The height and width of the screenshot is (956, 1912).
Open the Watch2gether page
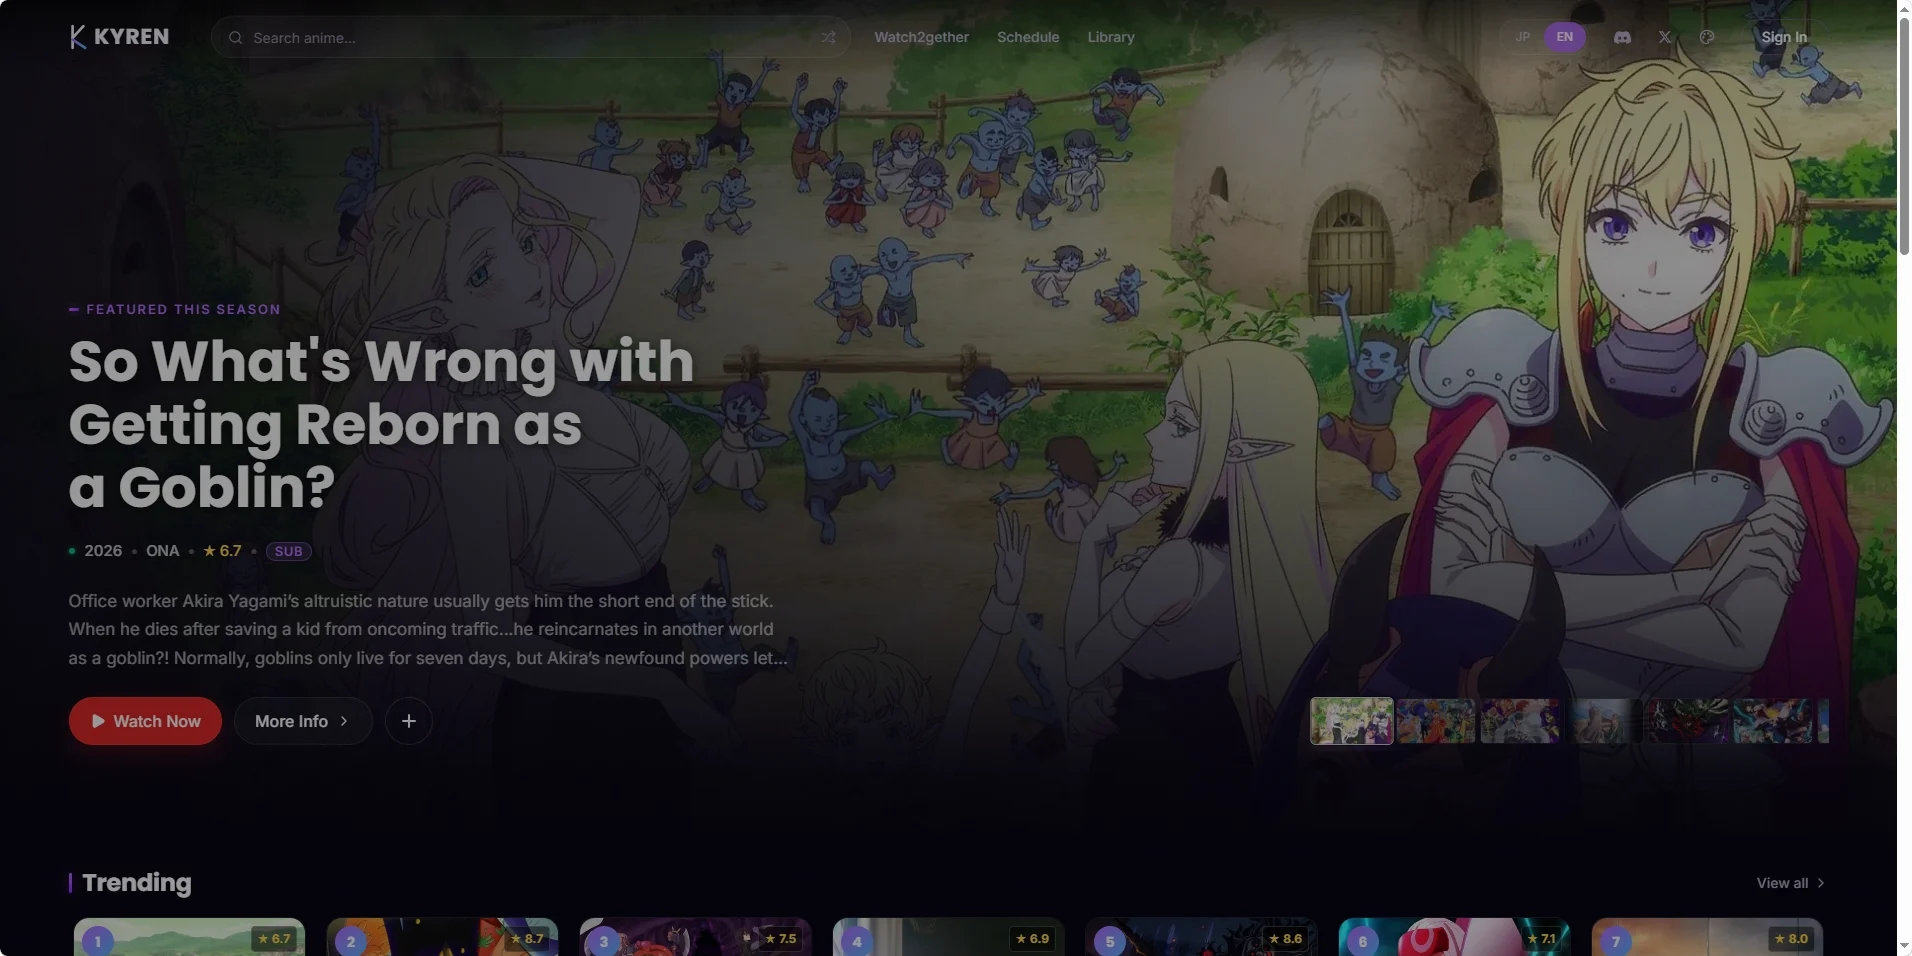point(921,37)
